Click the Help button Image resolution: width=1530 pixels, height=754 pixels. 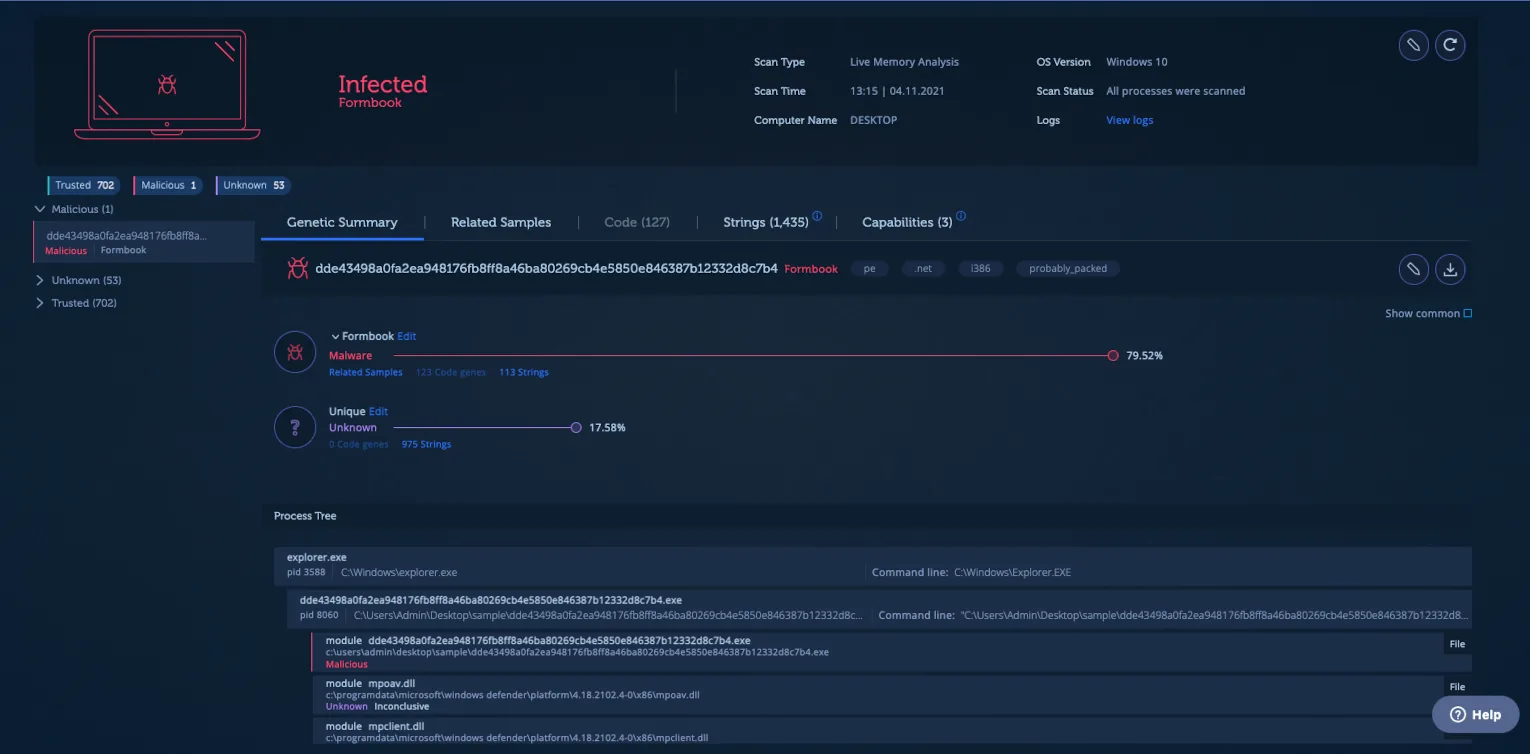coord(1475,715)
